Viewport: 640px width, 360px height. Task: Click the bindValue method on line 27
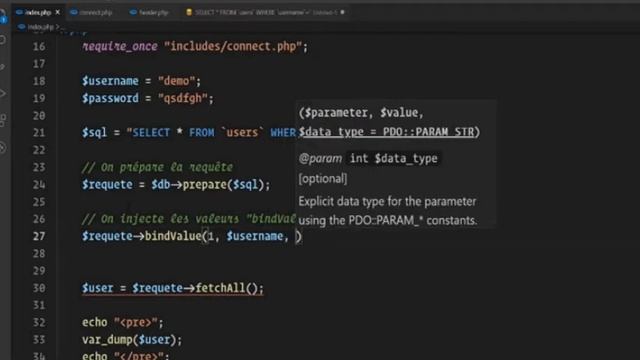[x=173, y=236]
